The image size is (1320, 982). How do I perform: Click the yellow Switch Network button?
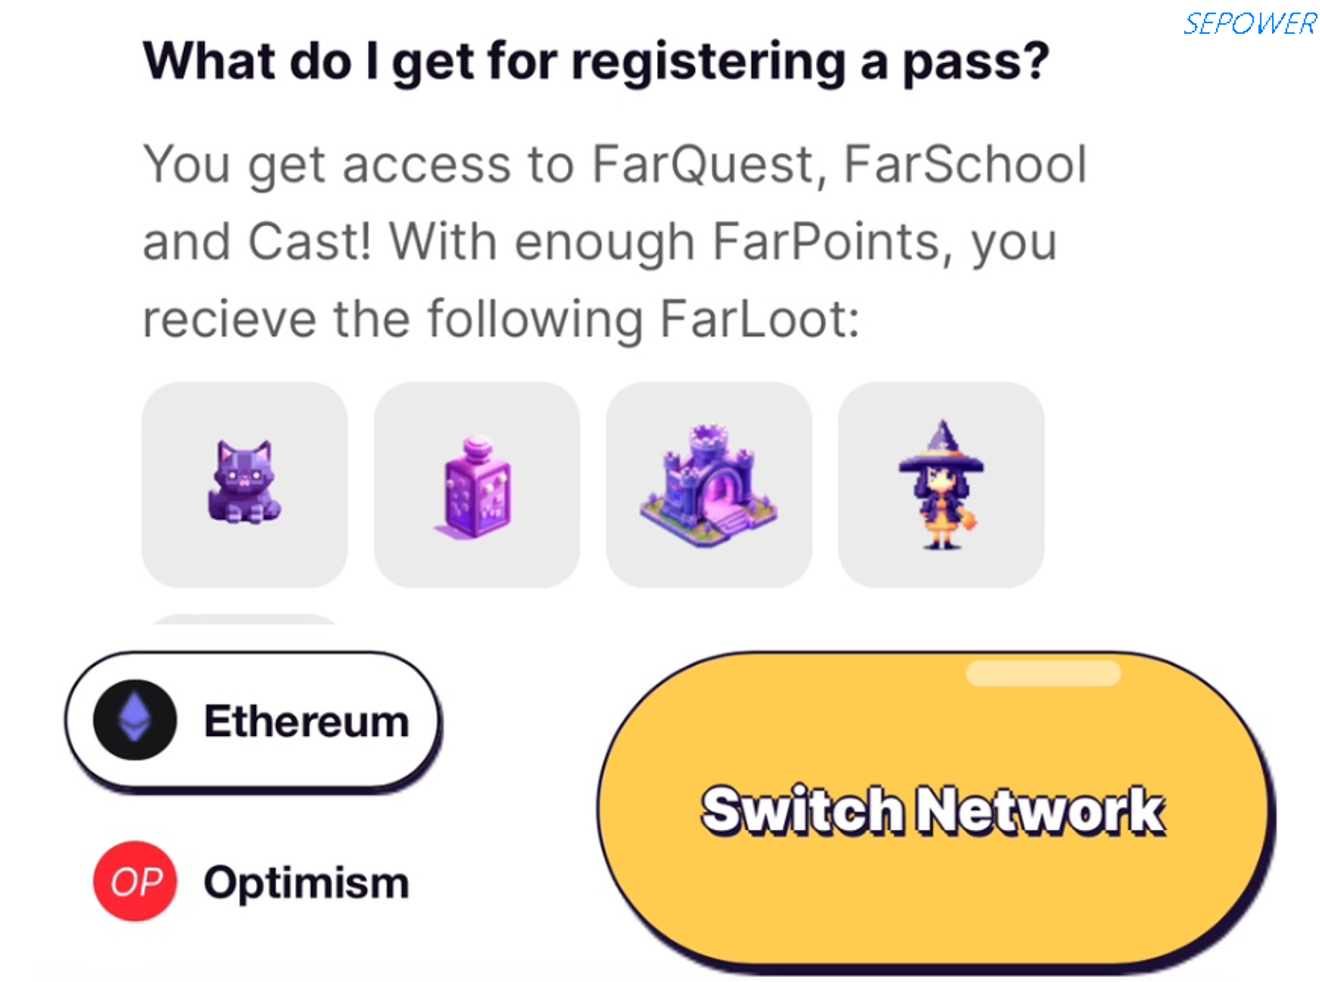pyautogui.click(x=935, y=811)
